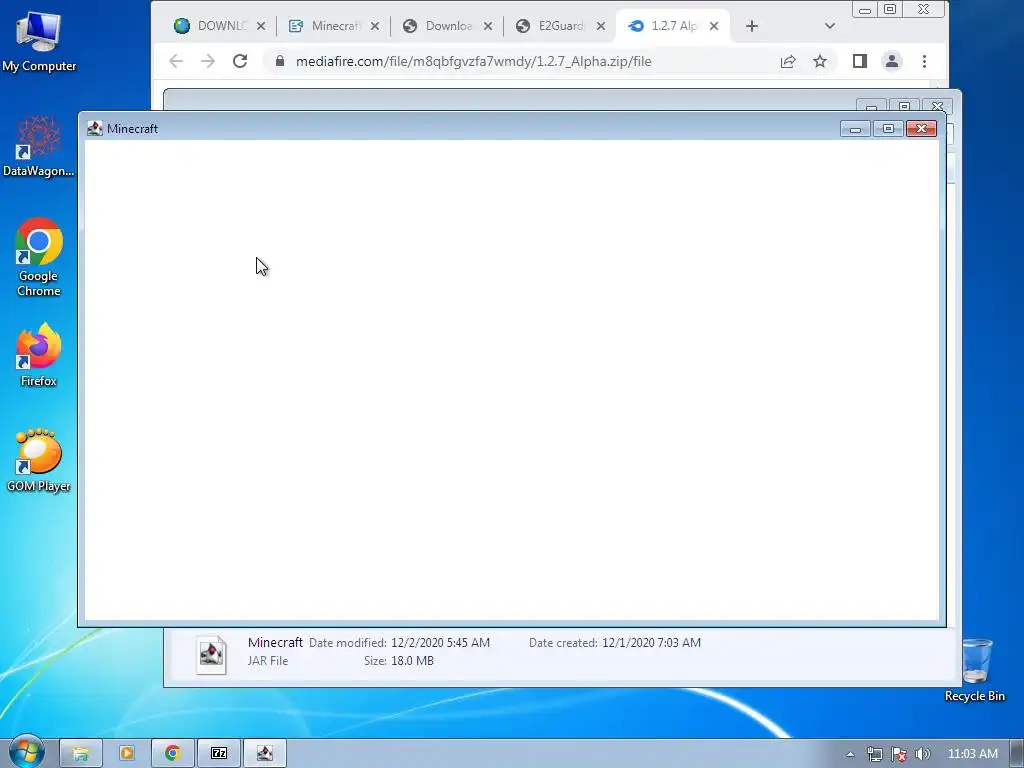Bookmark this page with the star

[x=820, y=61]
